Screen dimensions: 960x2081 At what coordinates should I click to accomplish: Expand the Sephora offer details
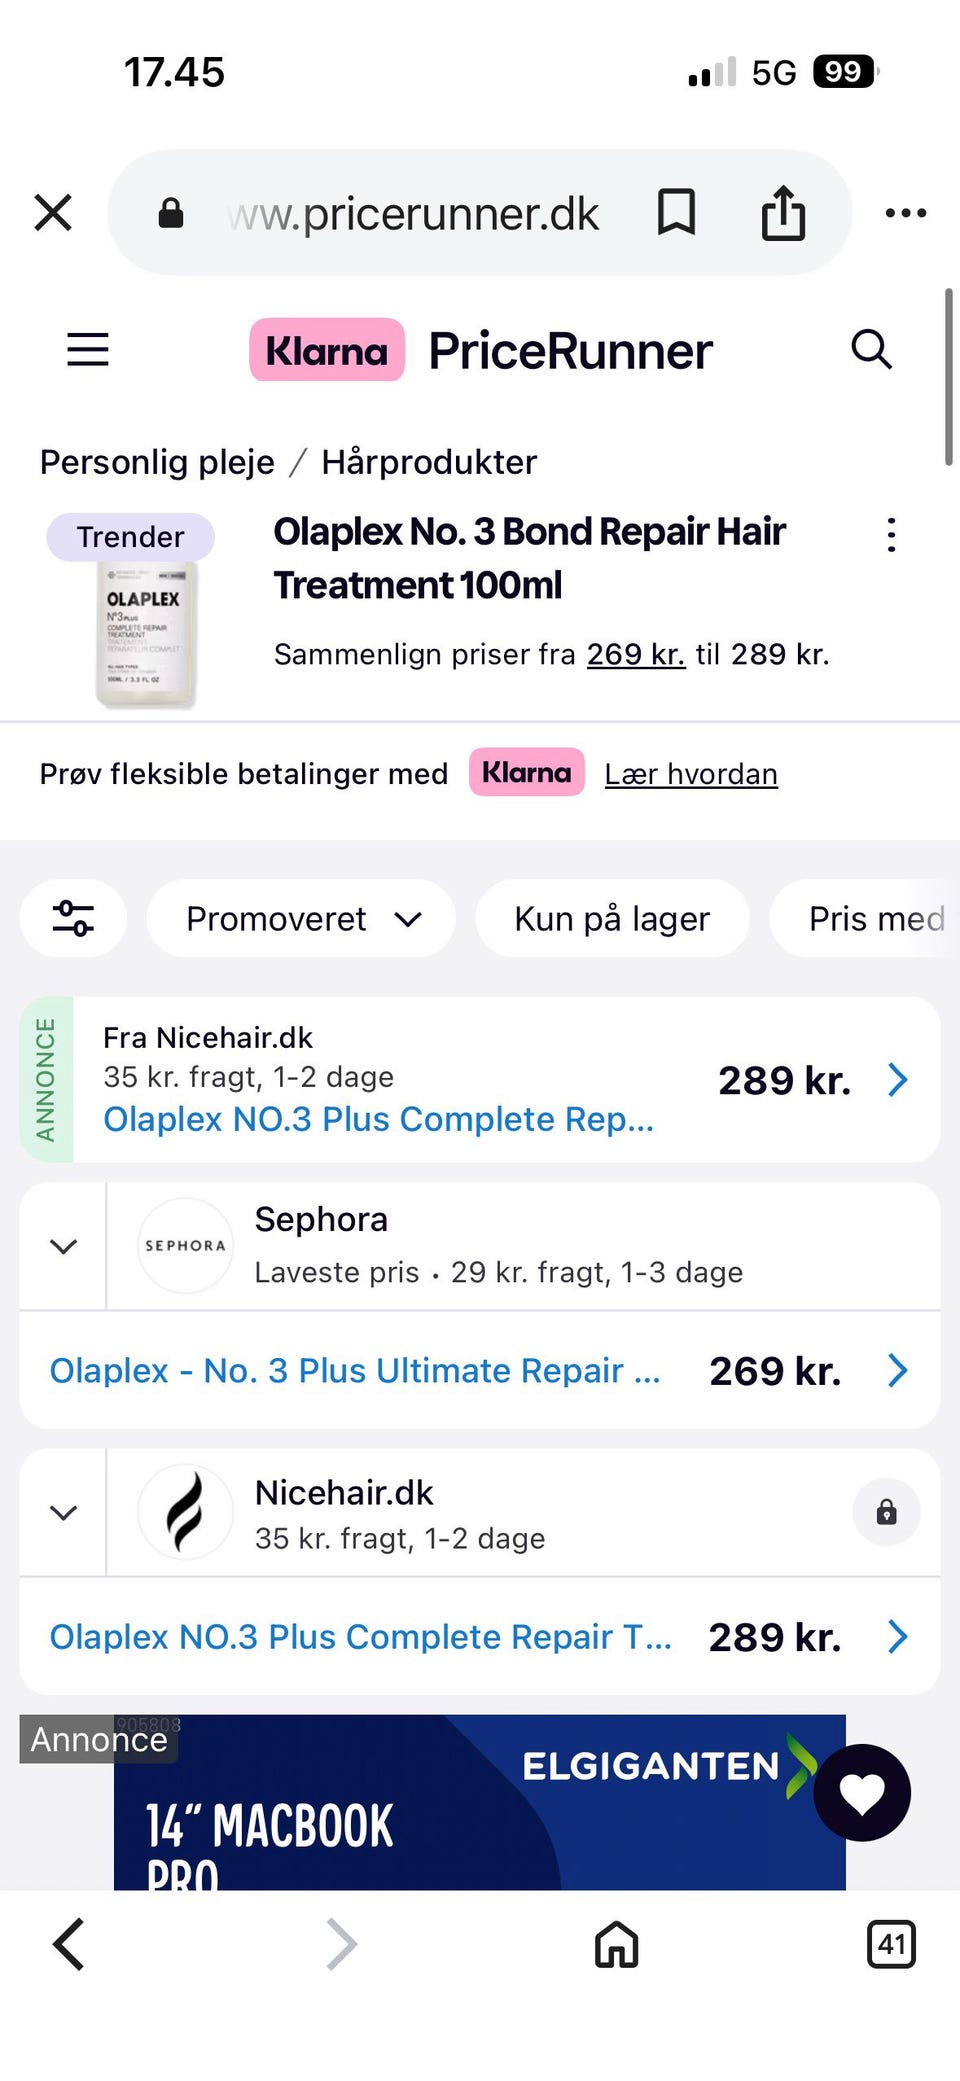63,1246
